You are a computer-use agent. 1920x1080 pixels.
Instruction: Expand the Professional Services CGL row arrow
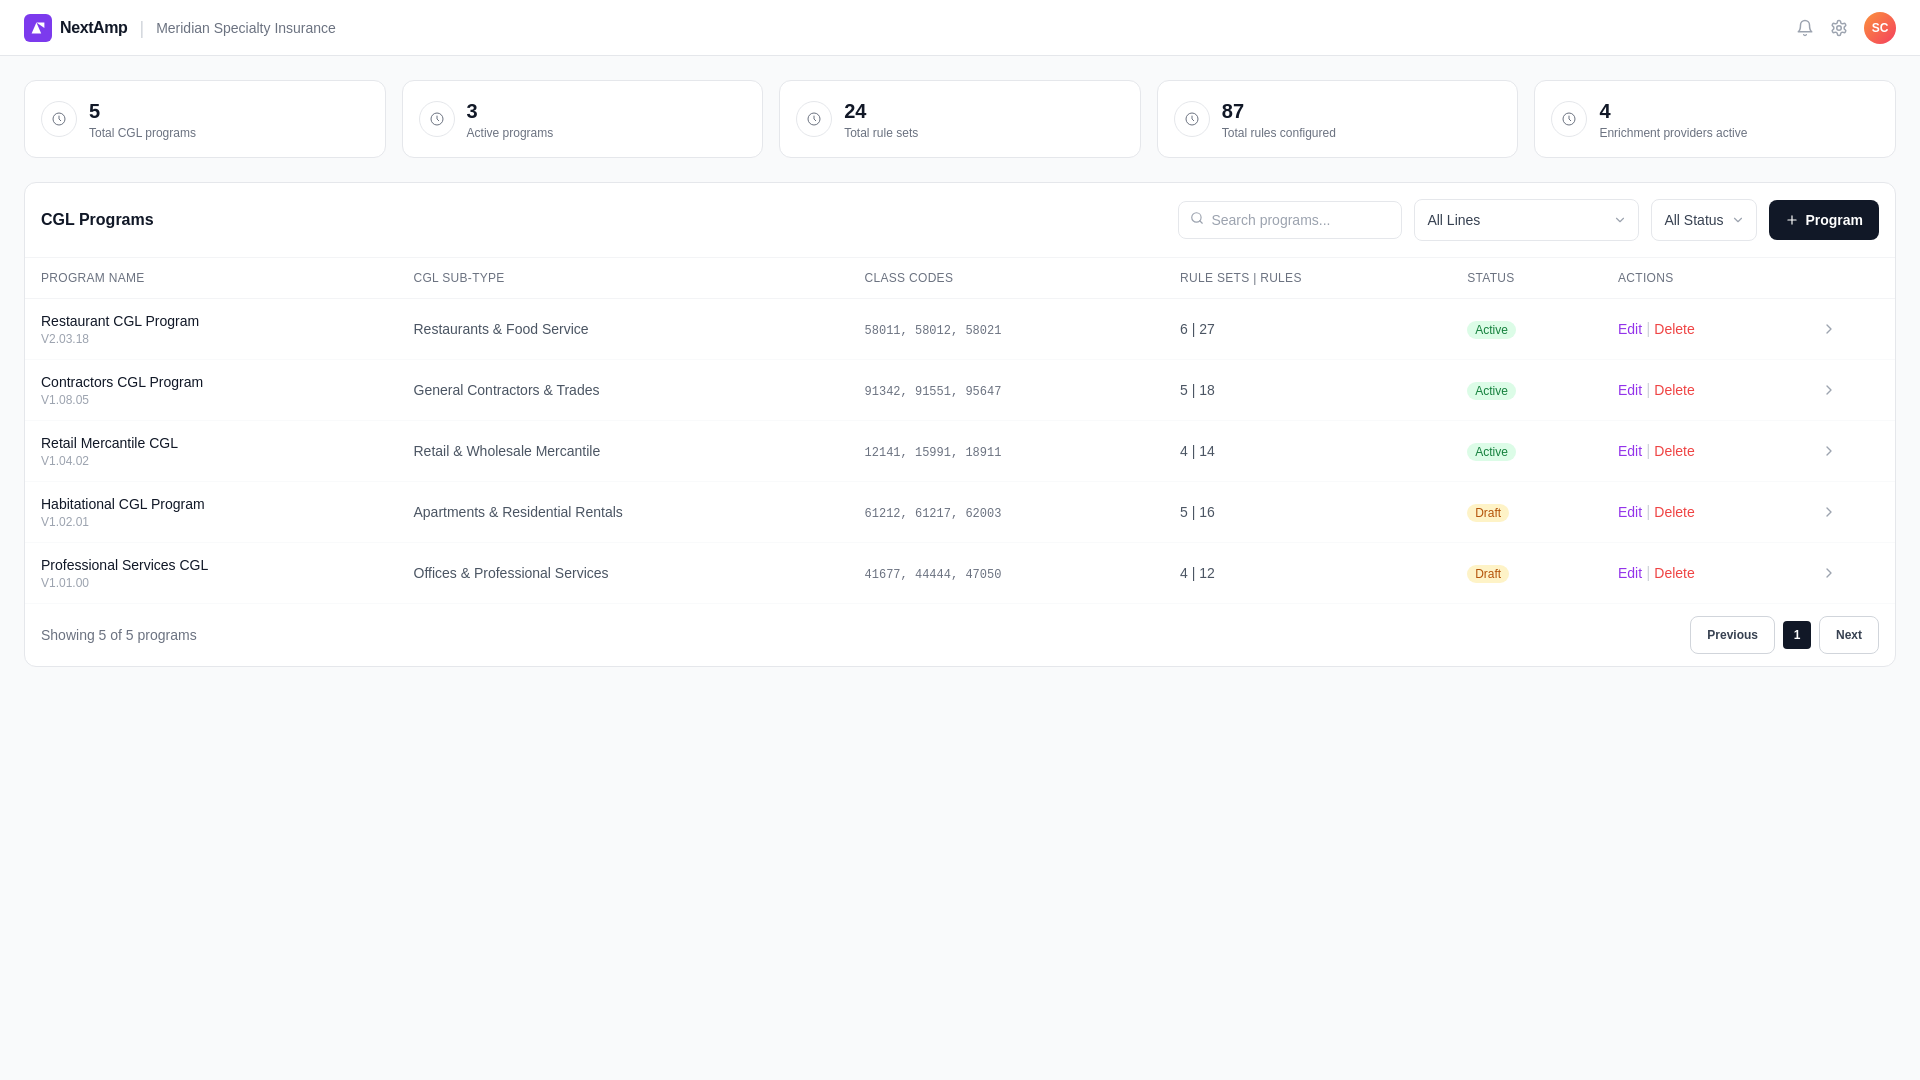1829,573
